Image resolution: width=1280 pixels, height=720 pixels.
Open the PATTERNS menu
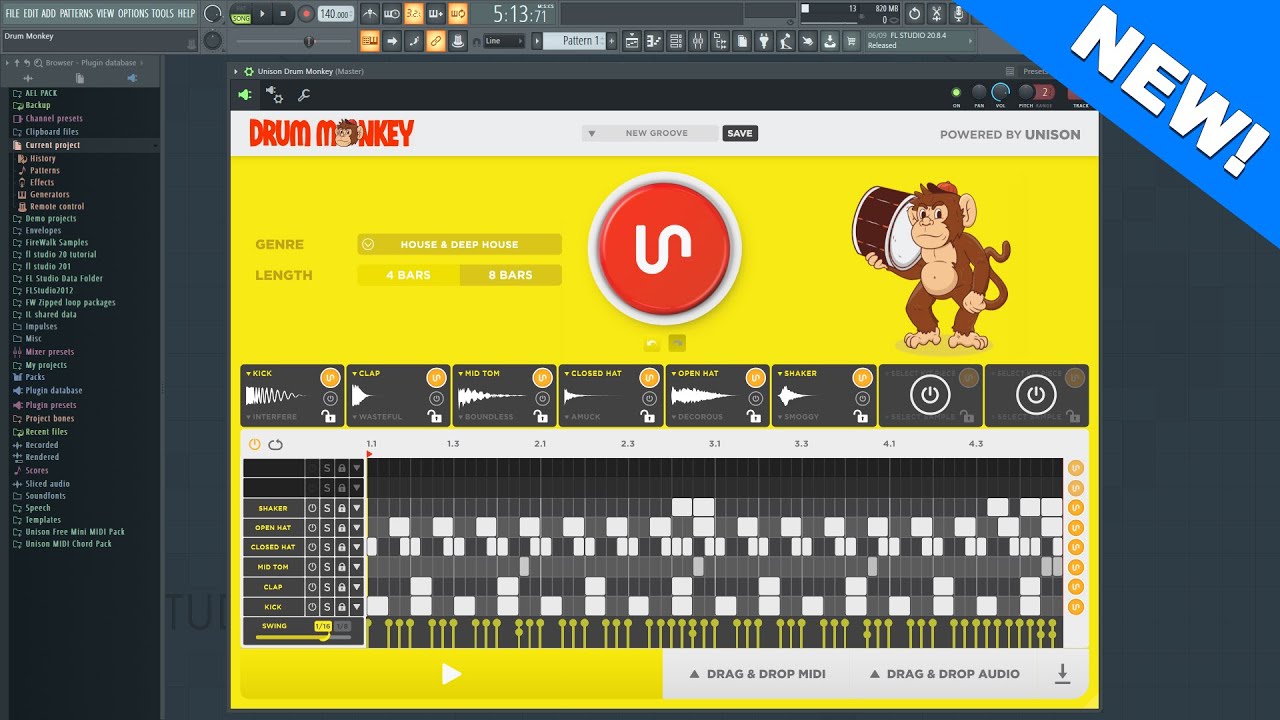77,13
